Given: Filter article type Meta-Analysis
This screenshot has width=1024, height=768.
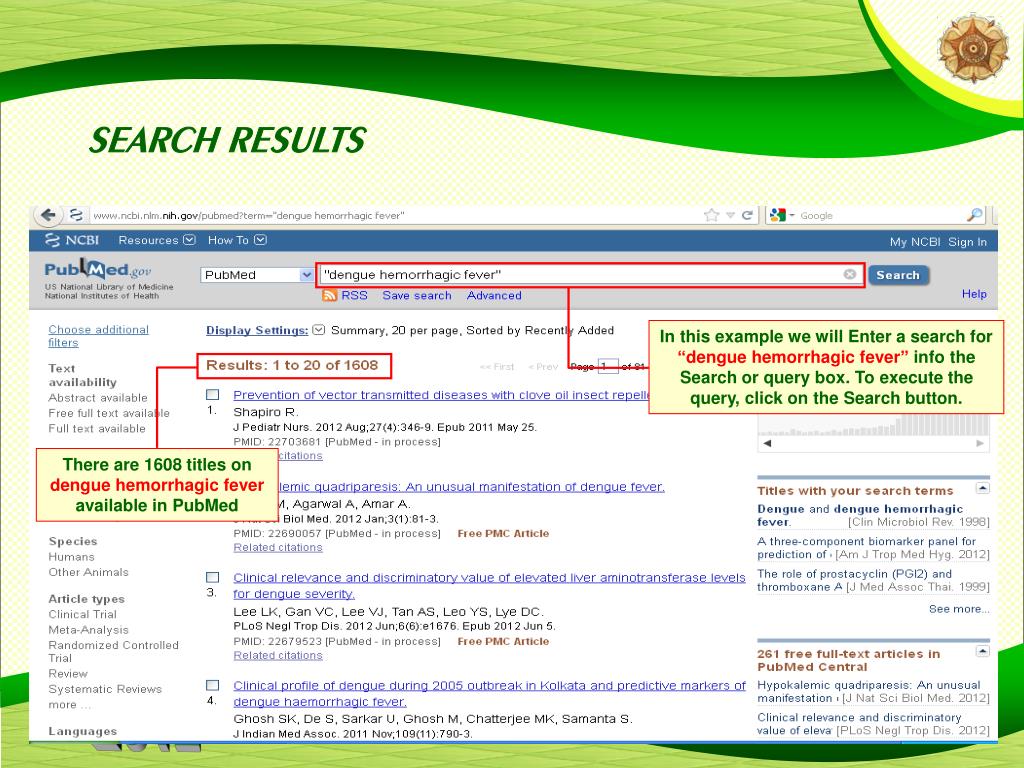Looking at the screenshot, I should pyautogui.click(x=88, y=630).
